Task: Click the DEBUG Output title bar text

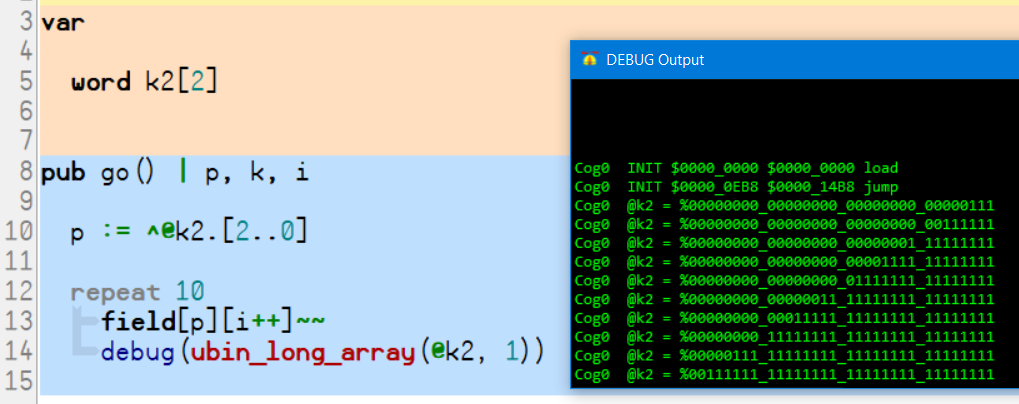Action: (655, 60)
